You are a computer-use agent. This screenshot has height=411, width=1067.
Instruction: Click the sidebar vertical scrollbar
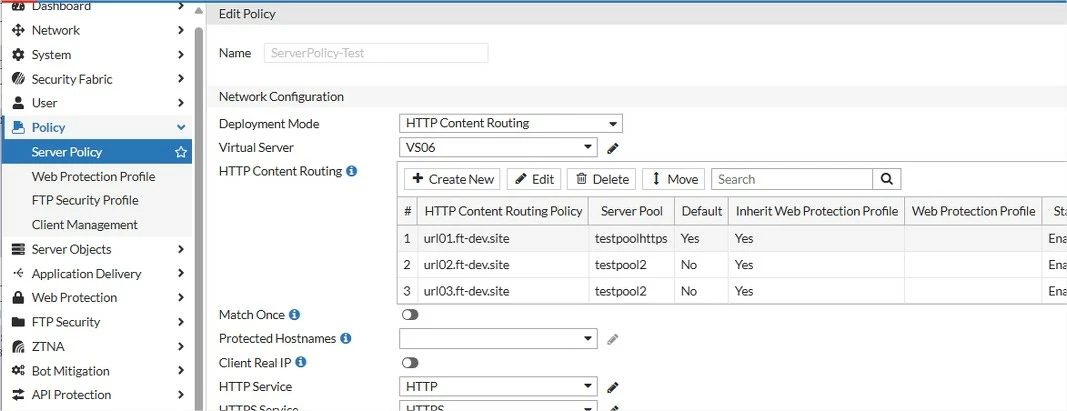coord(199,218)
